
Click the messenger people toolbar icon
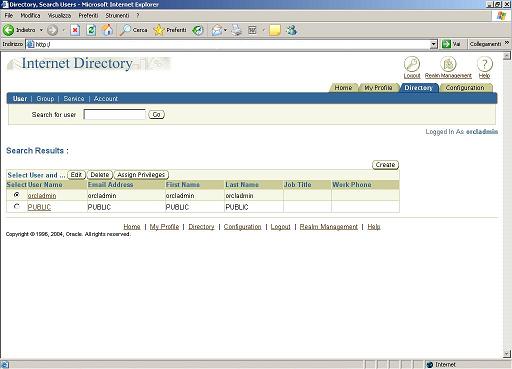tap(292, 30)
